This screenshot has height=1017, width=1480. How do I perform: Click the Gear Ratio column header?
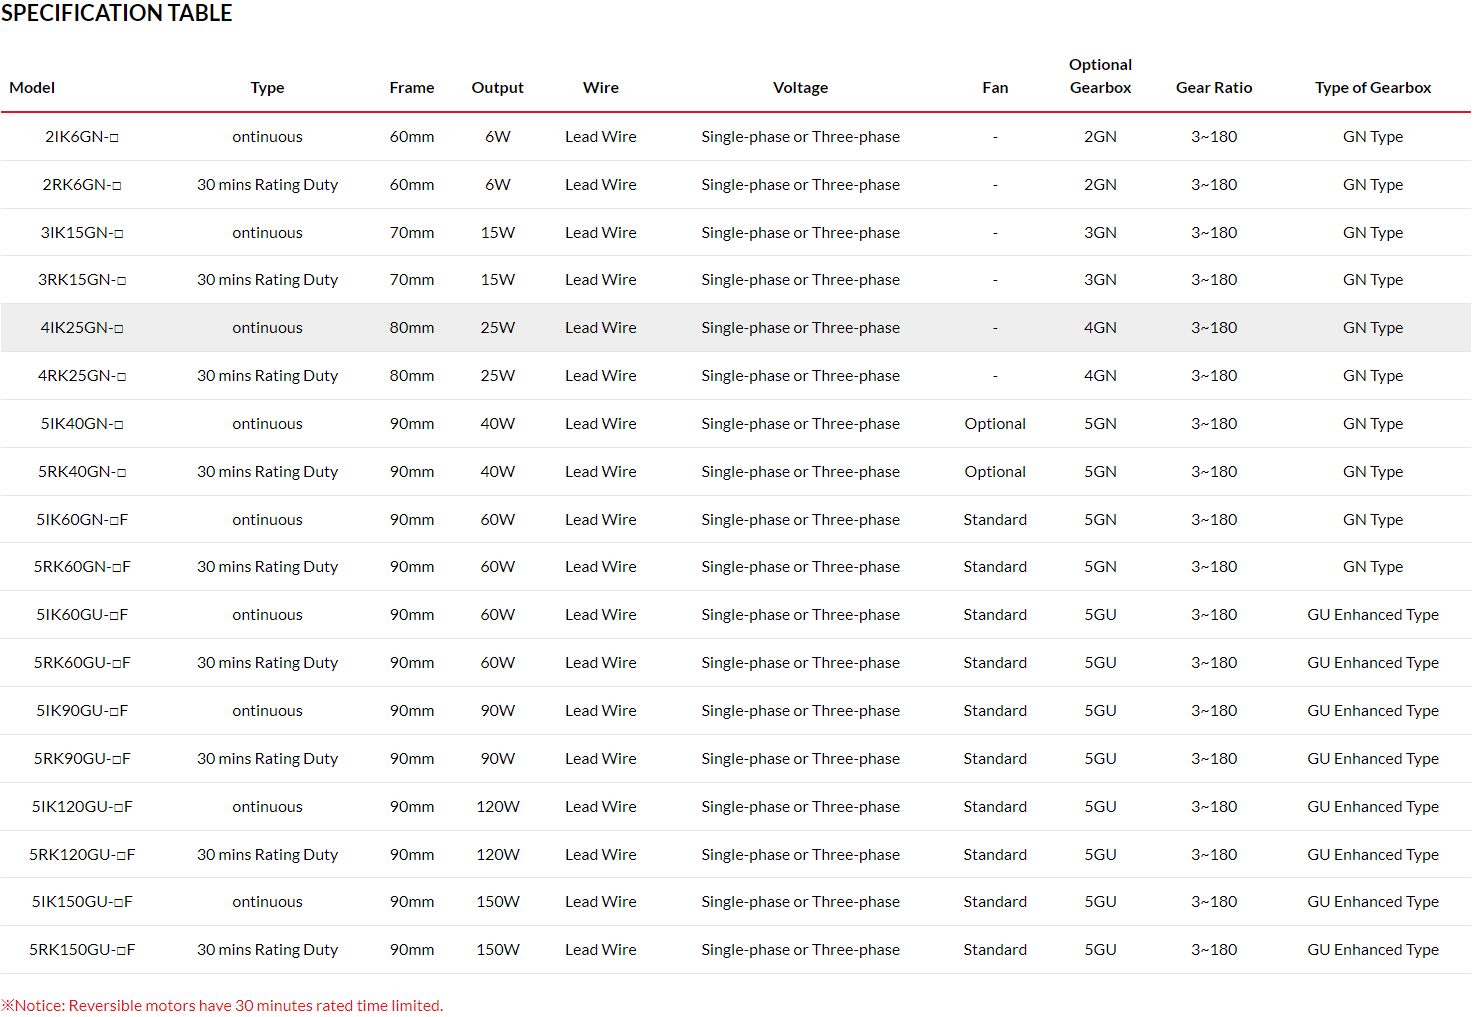1214,88
